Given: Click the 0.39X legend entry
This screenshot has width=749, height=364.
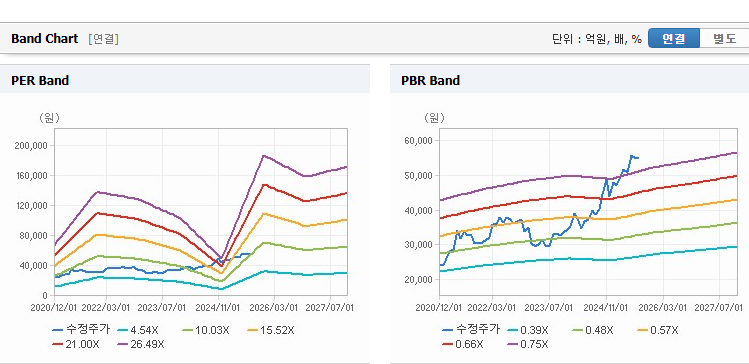Looking at the screenshot, I should pyautogui.click(x=528, y=330).
